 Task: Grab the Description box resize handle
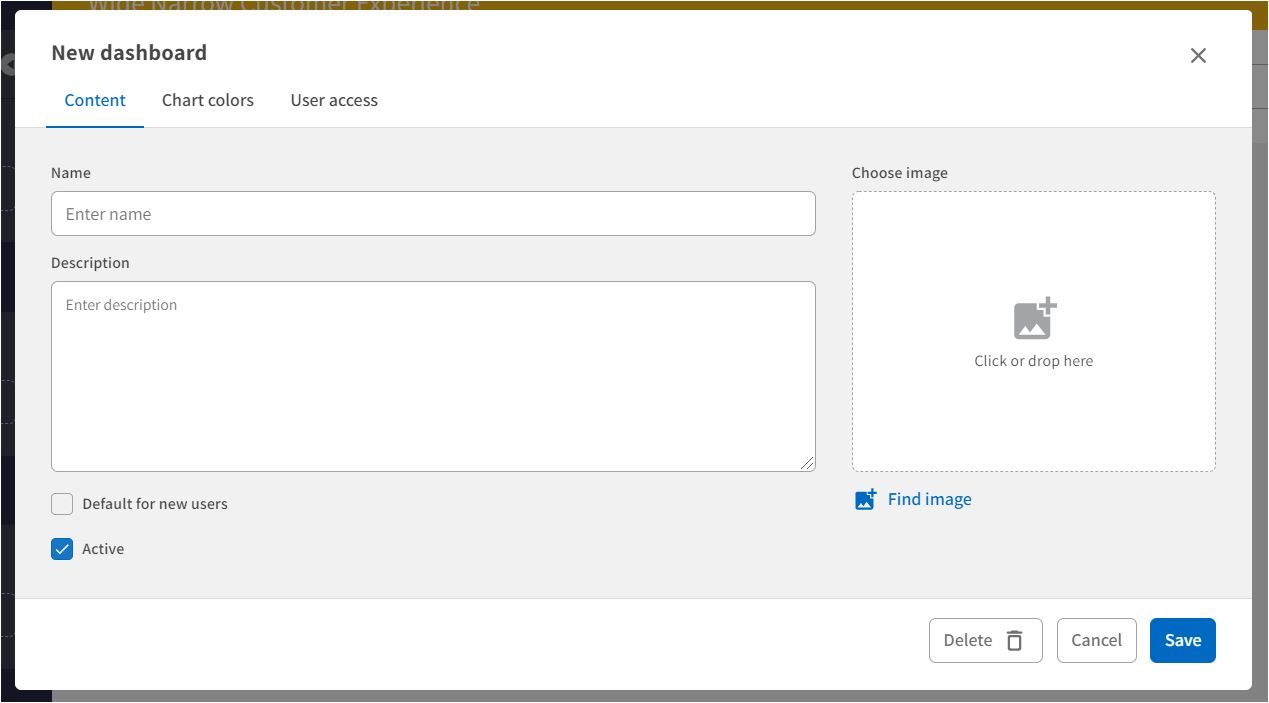(x=807, y=463)
